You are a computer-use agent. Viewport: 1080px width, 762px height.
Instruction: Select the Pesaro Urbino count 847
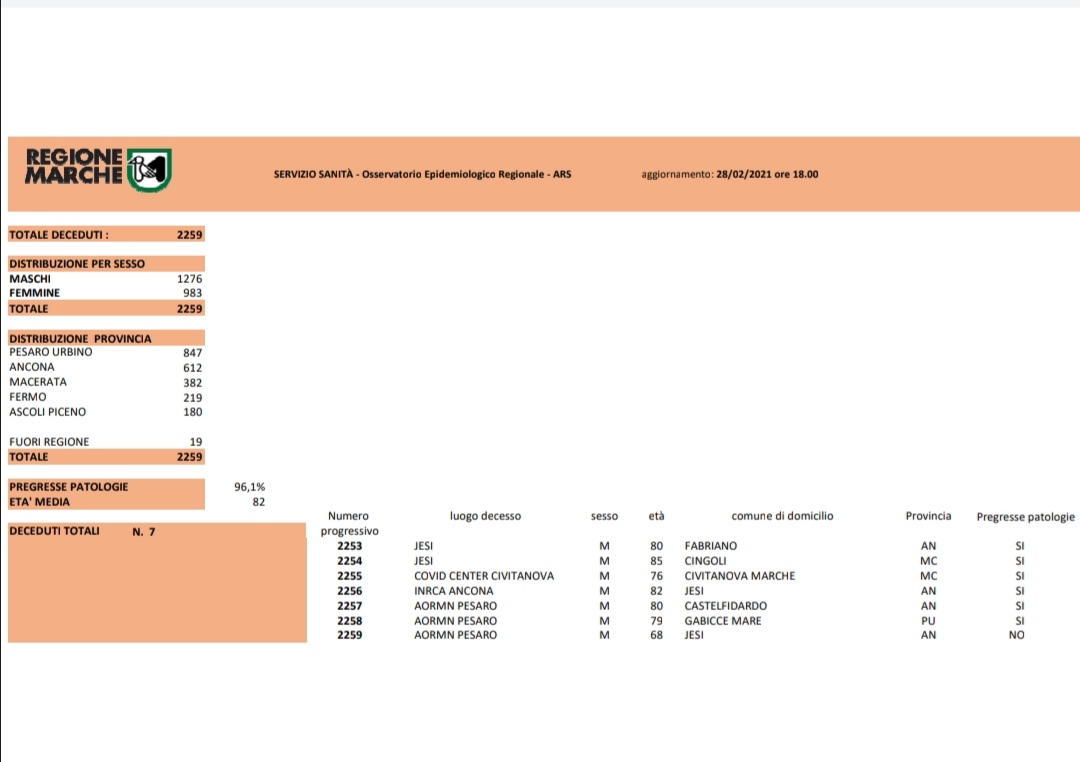coord(193,353)
